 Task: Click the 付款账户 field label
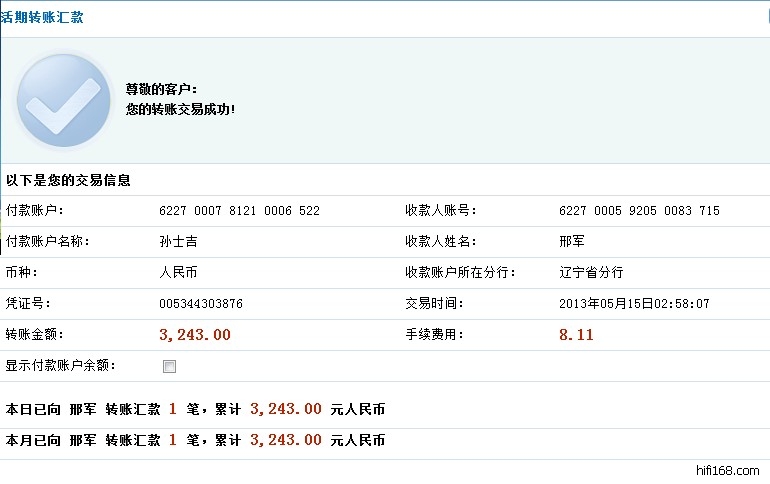[35, 211]
